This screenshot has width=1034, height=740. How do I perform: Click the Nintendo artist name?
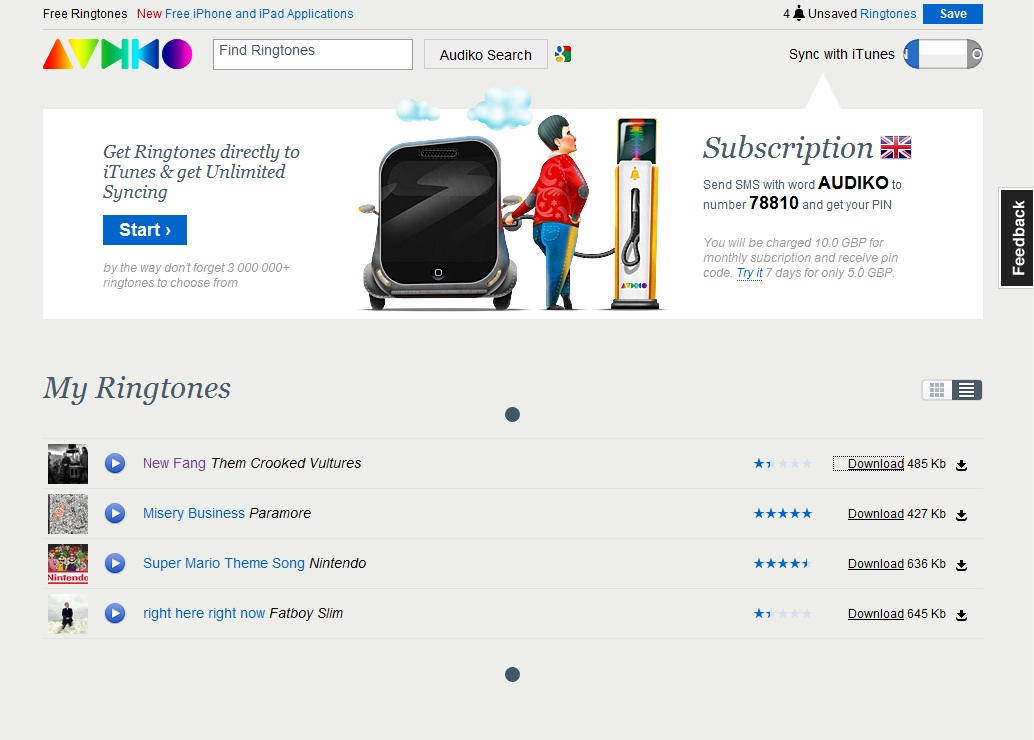coord(338,563)
